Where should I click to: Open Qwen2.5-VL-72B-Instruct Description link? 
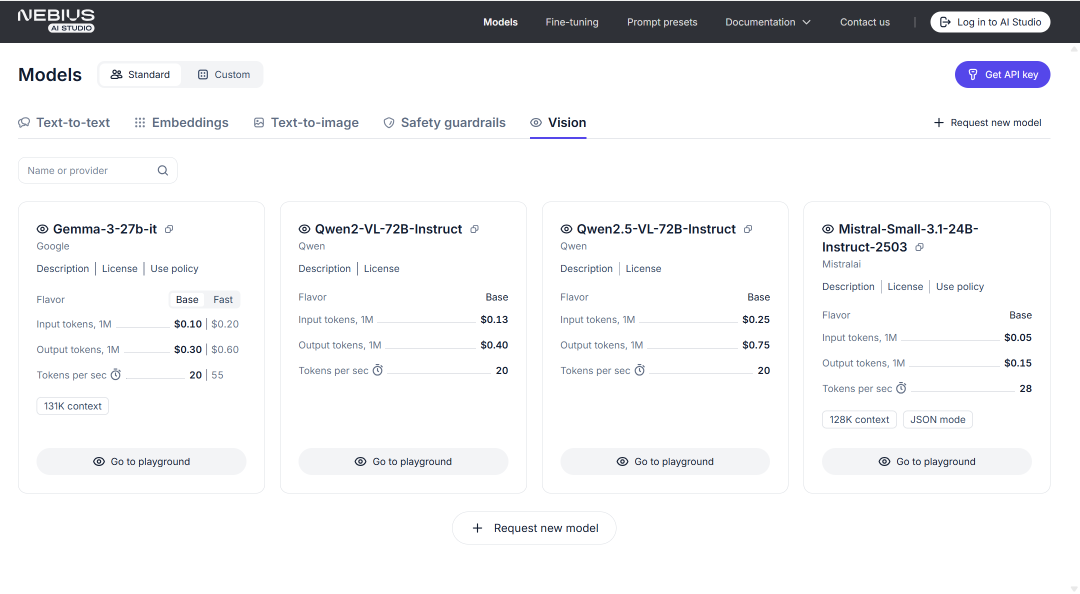586,269
